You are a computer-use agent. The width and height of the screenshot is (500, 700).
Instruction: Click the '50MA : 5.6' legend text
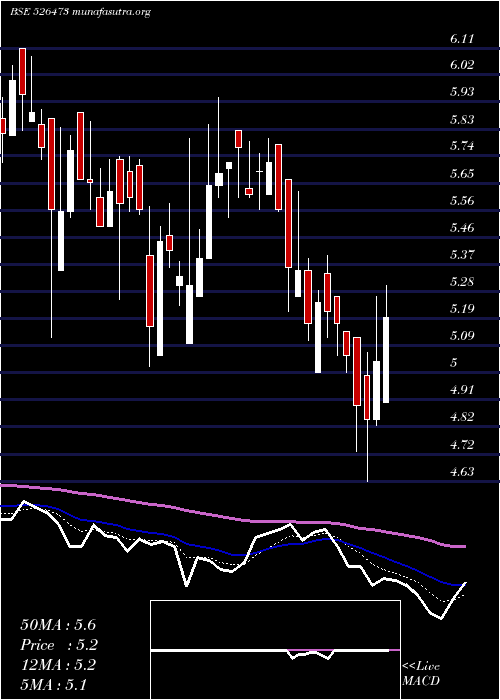pos(58,625)
